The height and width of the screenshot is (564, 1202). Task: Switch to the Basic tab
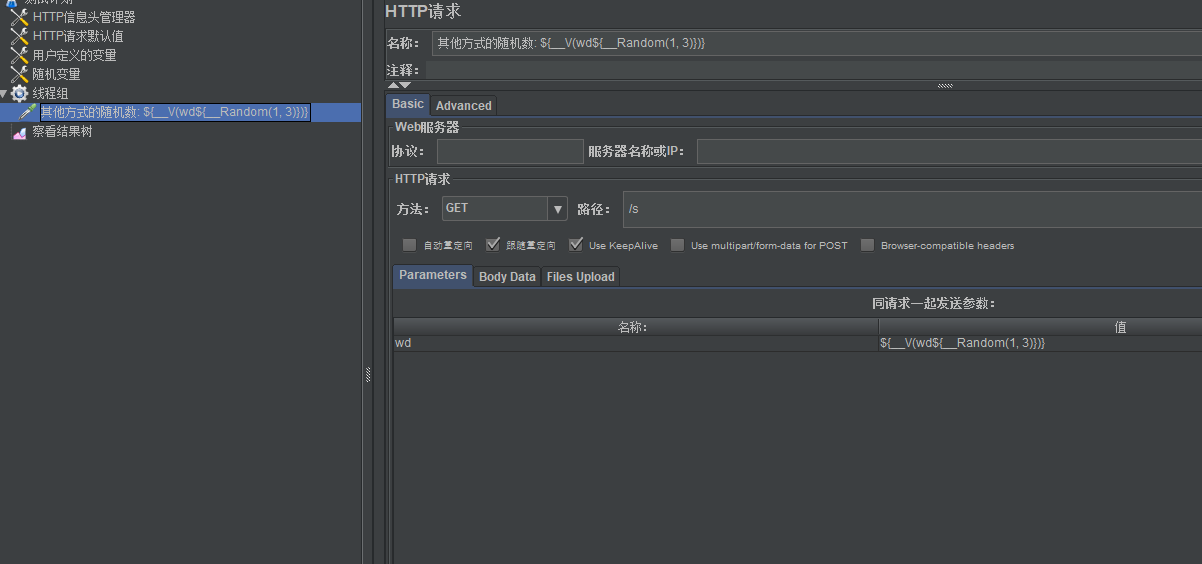[x=408, y=104]
